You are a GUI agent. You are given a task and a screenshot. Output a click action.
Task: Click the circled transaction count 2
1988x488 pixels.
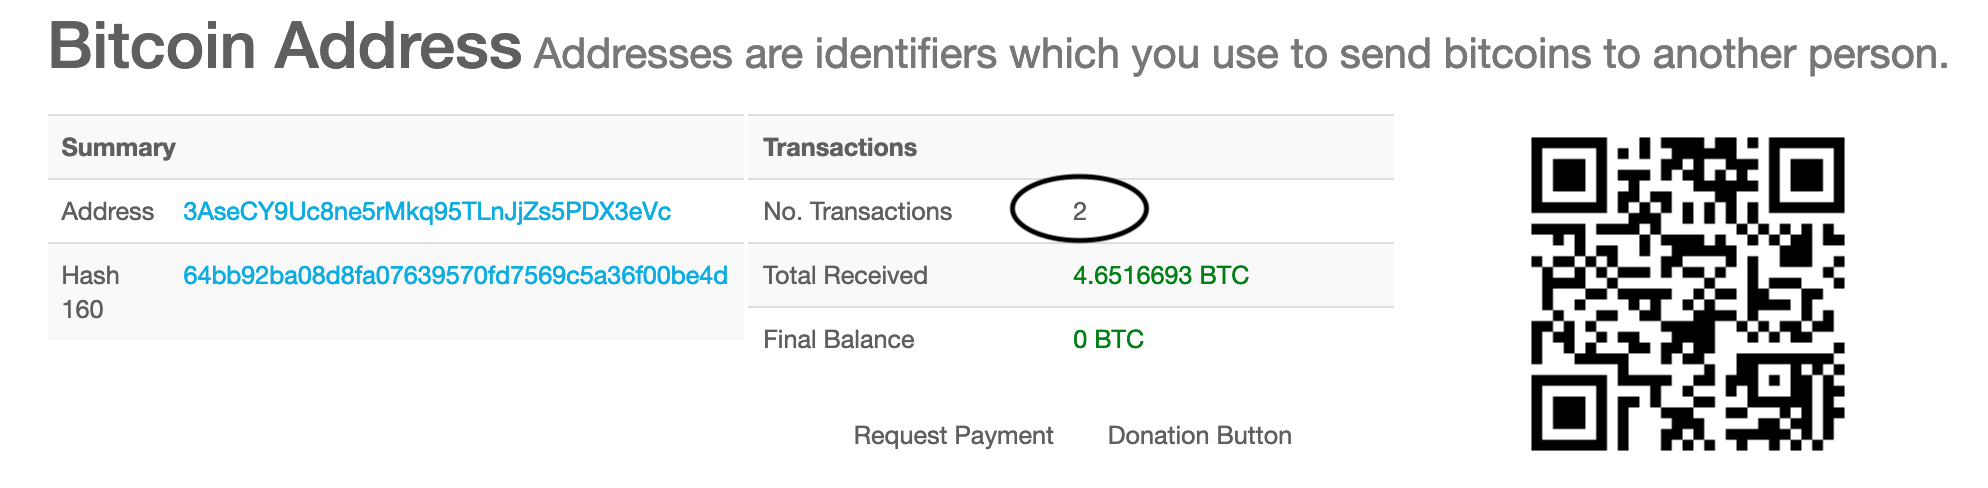click(1079, 212)
